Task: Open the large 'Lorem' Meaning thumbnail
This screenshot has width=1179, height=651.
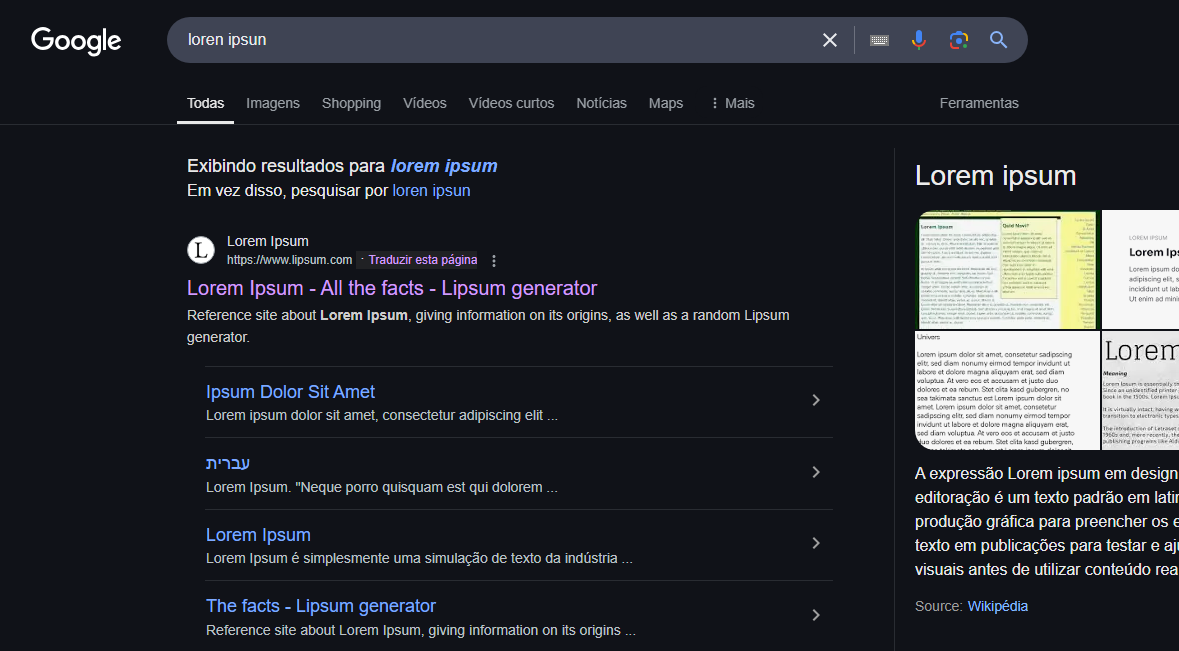Action: [x=1140, y=390]
